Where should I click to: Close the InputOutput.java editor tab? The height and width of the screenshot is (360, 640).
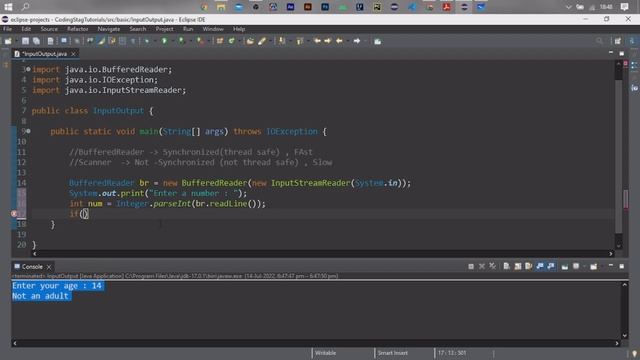point(73,54)
